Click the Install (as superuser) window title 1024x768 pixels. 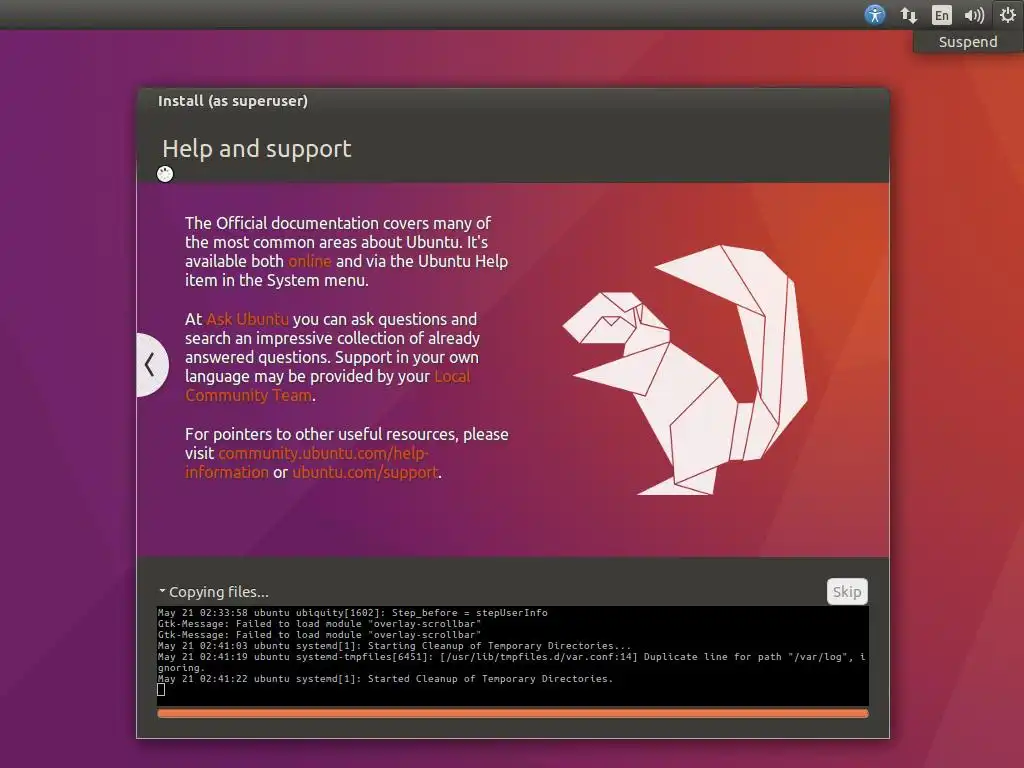(232, 101)
